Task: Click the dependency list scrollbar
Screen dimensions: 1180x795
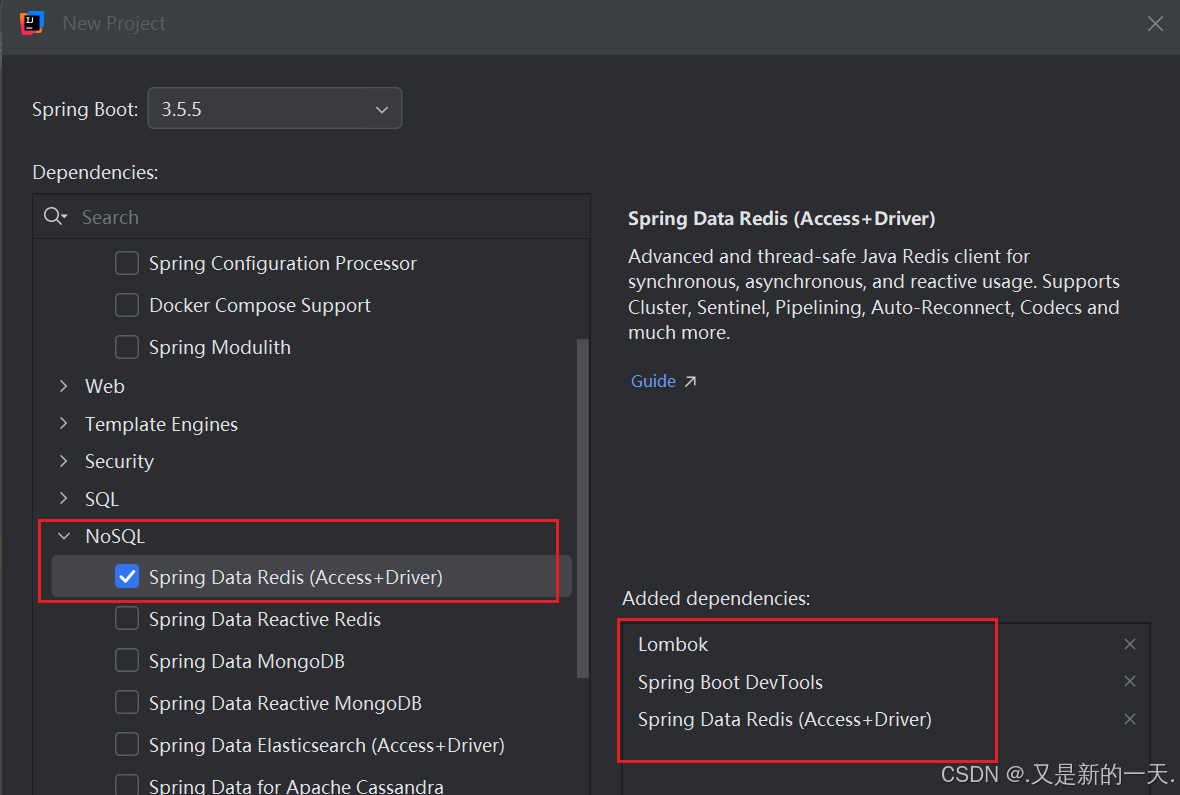Action: click(582, 508)
